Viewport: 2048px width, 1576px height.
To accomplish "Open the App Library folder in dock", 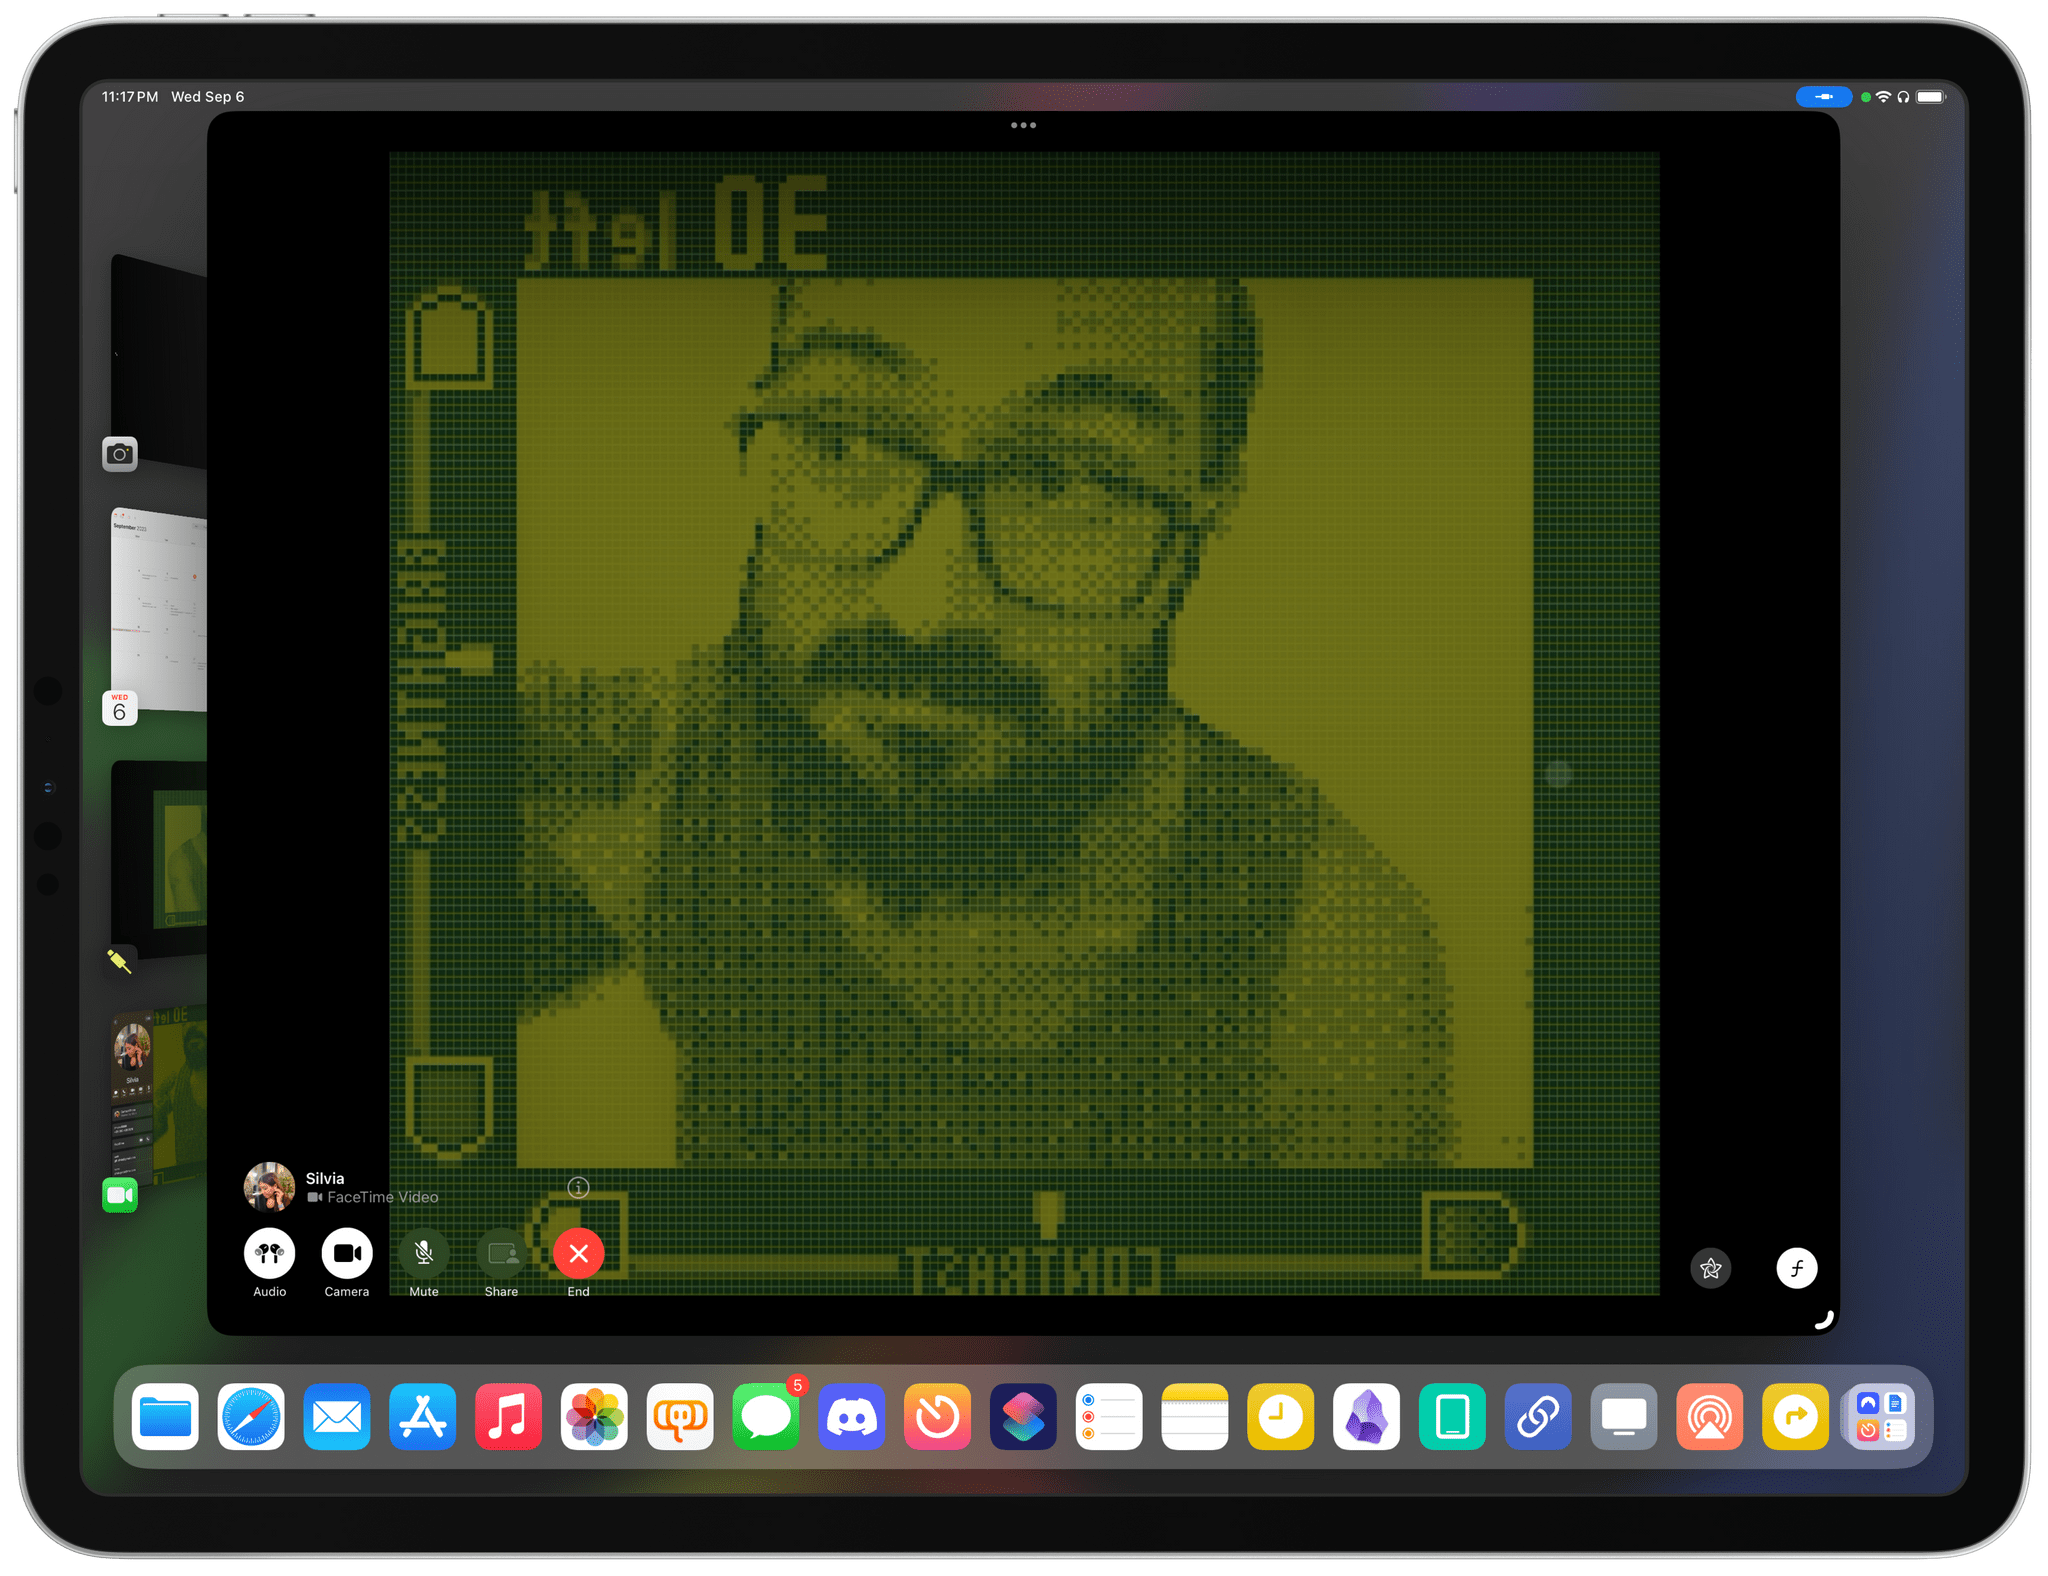I will click(x=1881, y=1417).
